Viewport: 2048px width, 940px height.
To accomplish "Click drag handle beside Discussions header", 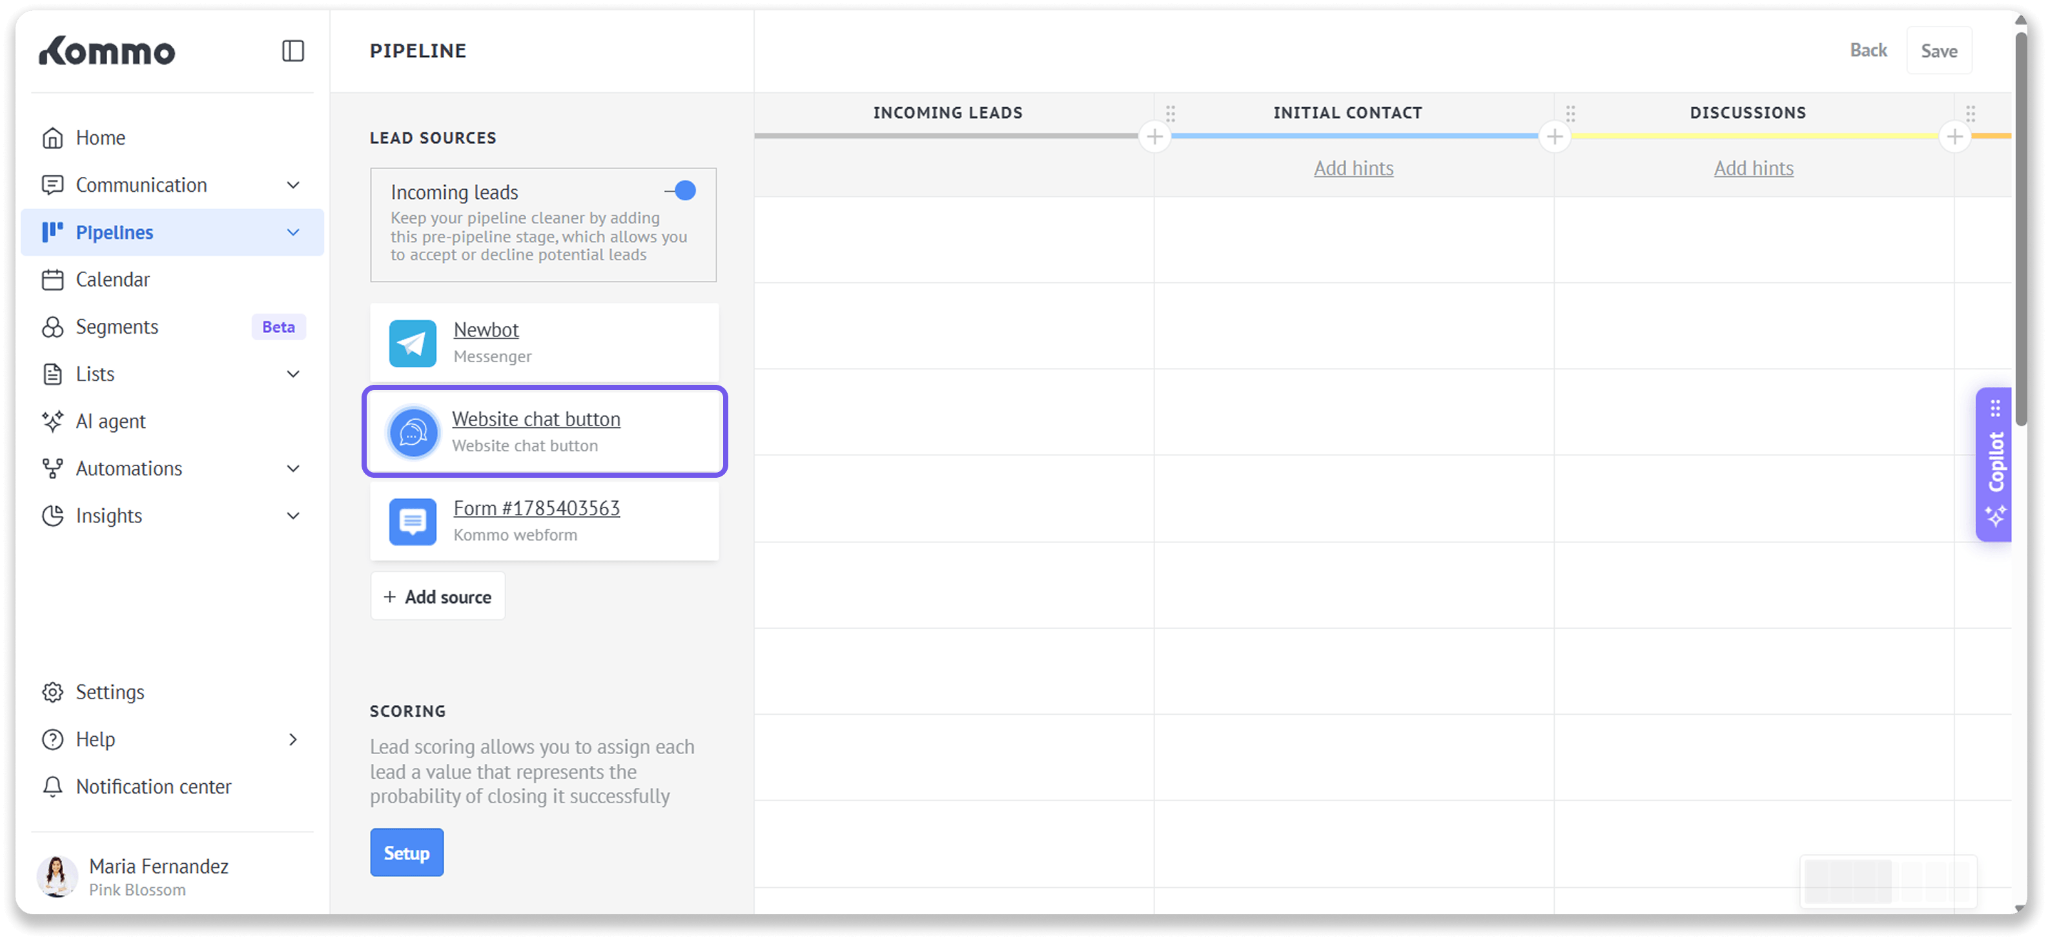I will pos(1571,113).
